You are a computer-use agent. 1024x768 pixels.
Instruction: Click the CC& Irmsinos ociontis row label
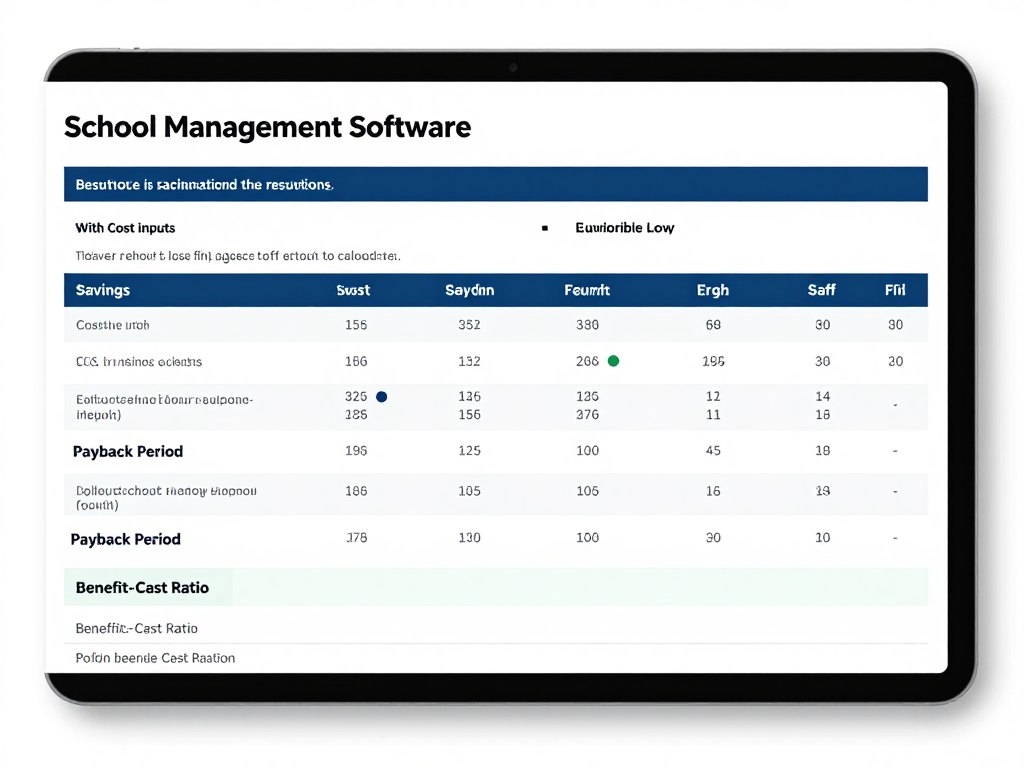(x=138, y=361)
